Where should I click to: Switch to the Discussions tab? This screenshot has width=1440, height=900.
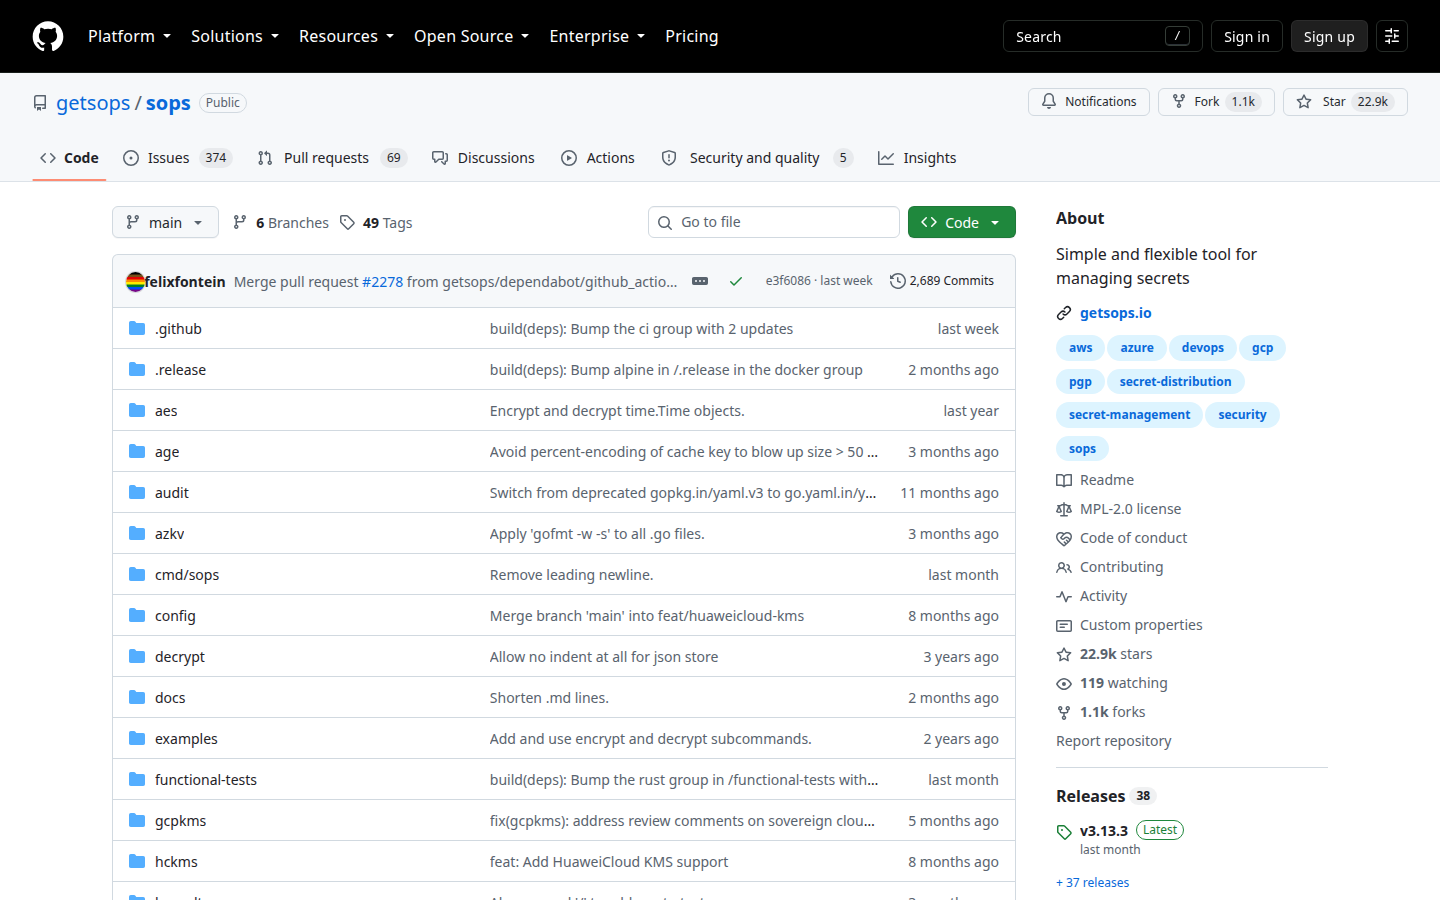pyautogui.click(x=484, y=158)
